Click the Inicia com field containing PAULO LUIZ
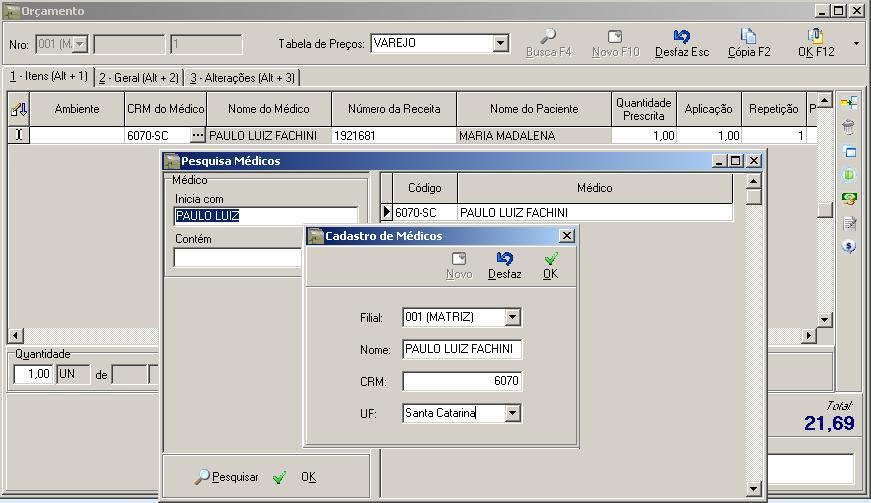Screen dimensions: 871x503 [x=266, y=216]
